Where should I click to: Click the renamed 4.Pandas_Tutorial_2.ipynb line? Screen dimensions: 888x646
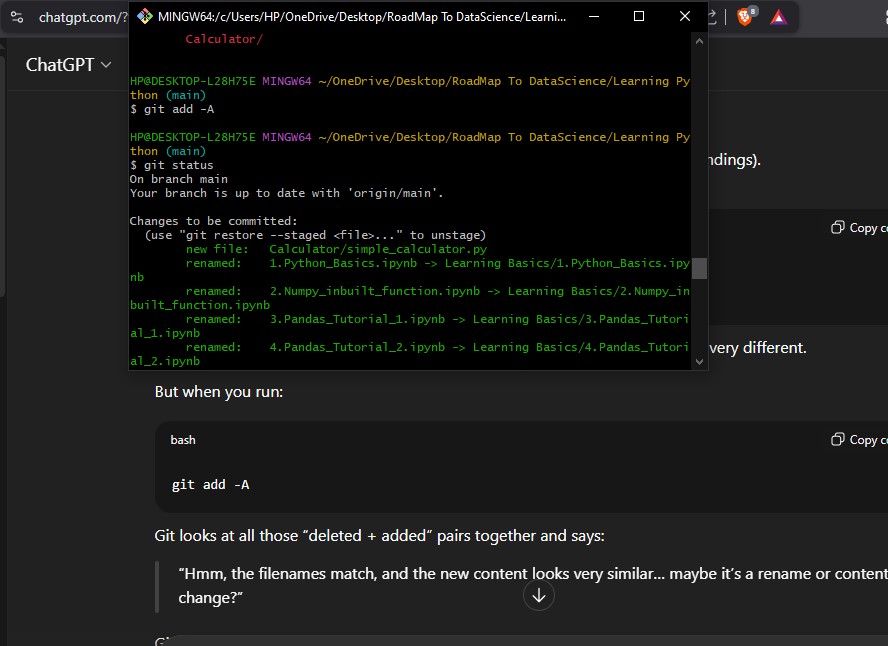pos(410,354)
